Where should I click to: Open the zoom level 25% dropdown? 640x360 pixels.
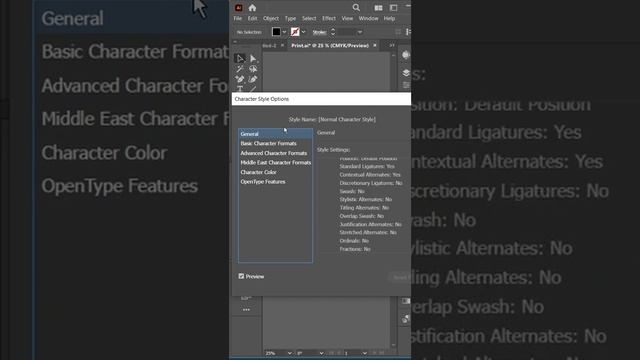click(x=289, y=353)
